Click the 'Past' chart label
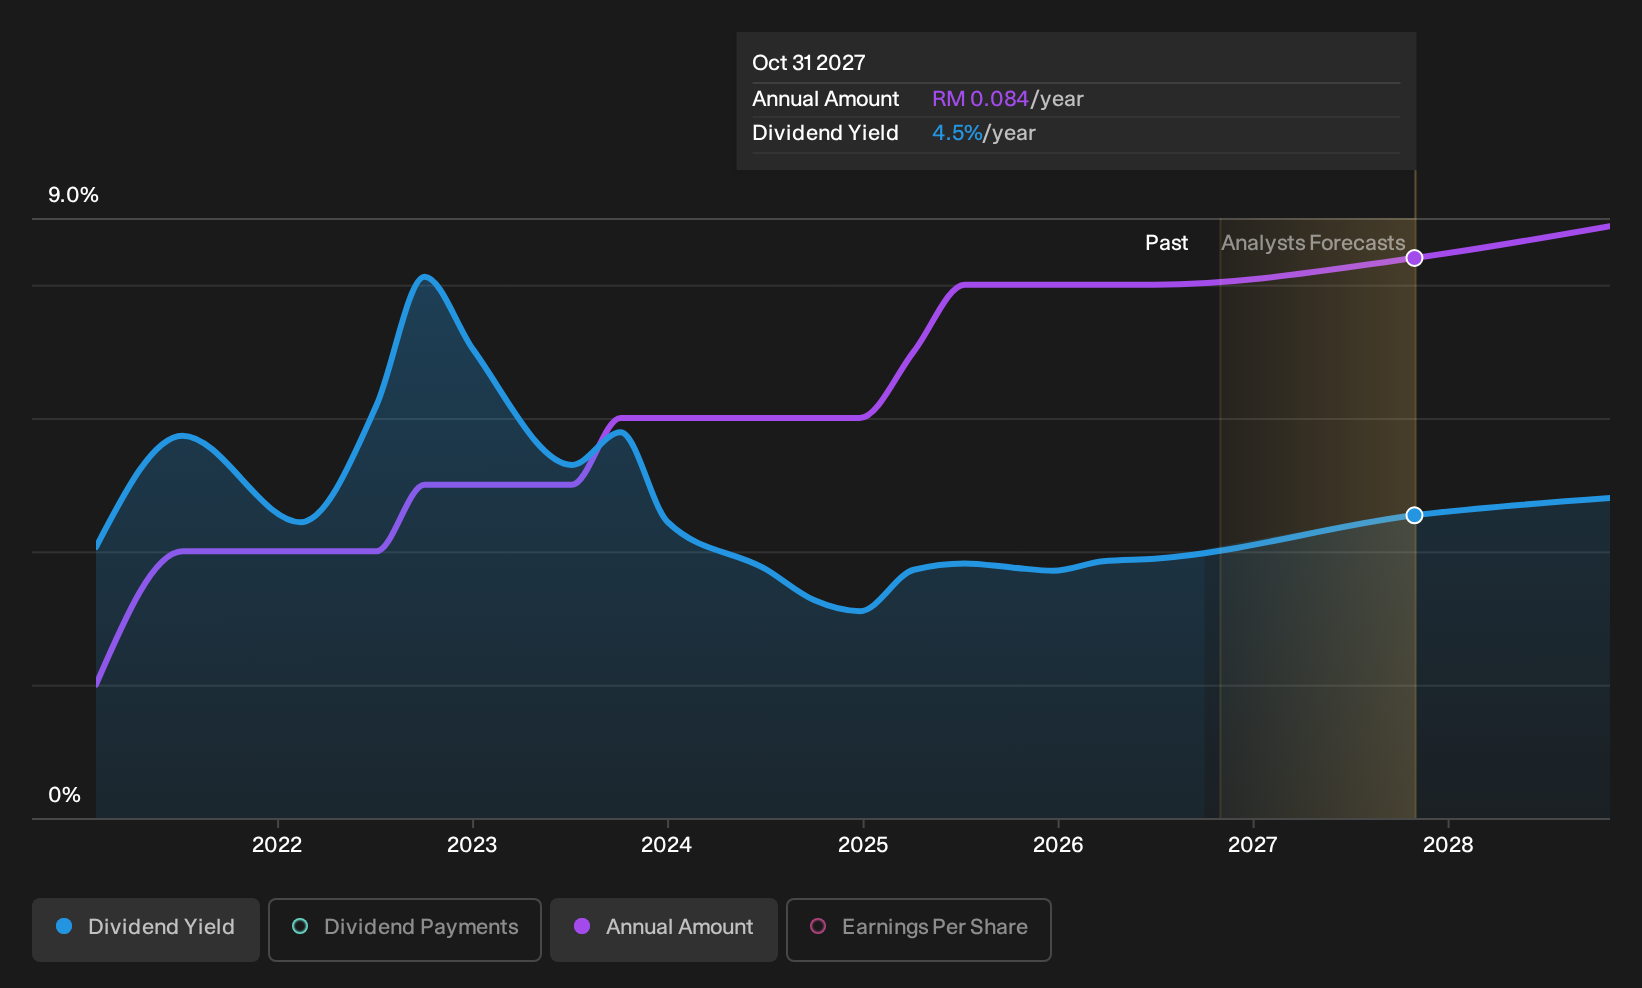The image size is (1642, 988). tap(1166, 243)
